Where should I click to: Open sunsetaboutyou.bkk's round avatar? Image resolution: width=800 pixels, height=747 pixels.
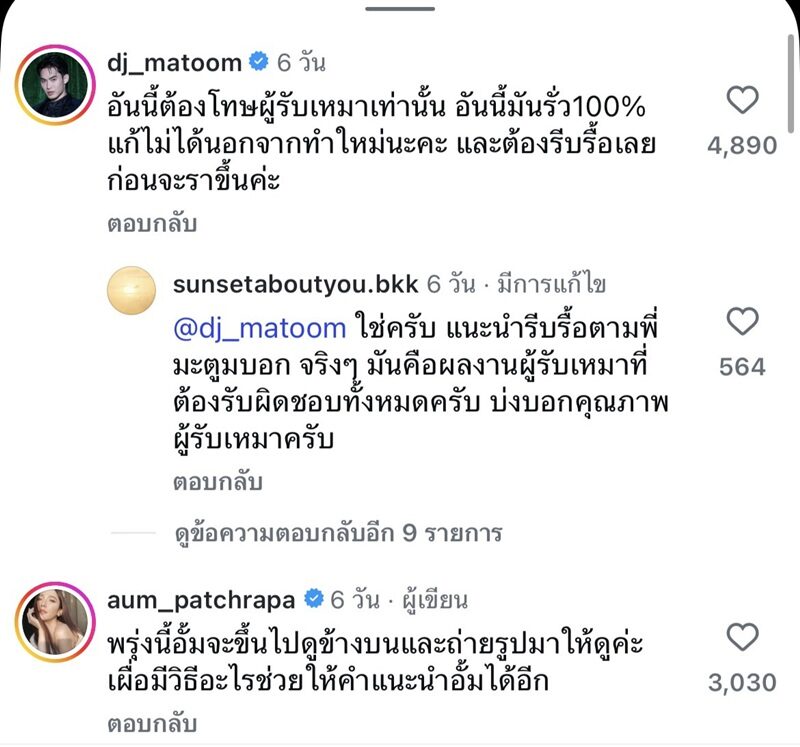(132, 290)
